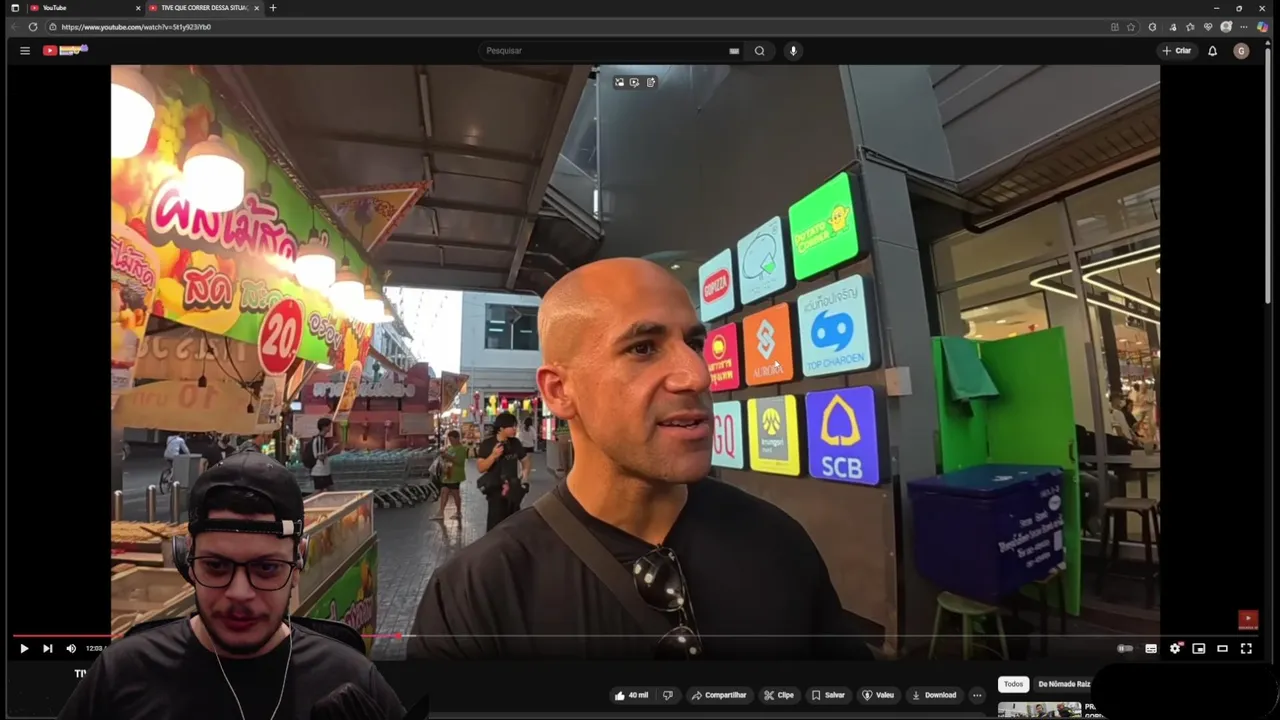This screenshot has height=720, width=1280.
Task: Open the first recommended video thumbnail
Action: 1039,710
